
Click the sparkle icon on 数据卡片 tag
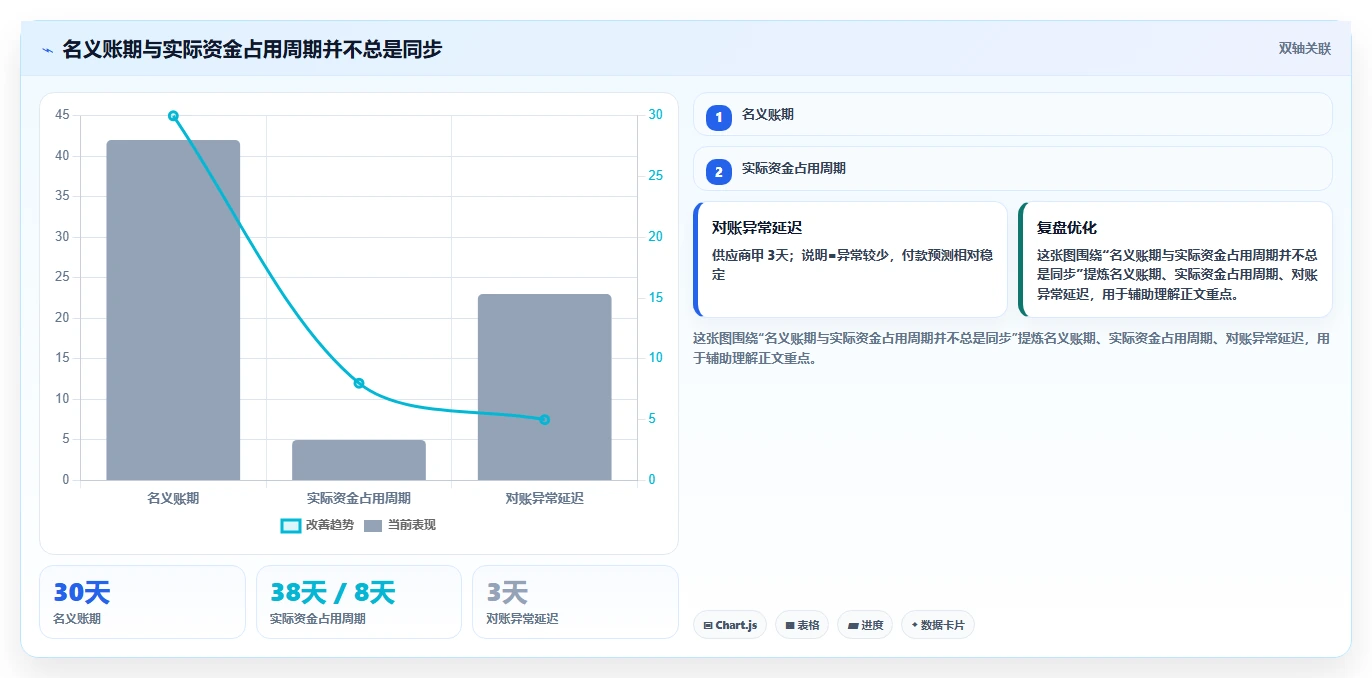point(914,625)
